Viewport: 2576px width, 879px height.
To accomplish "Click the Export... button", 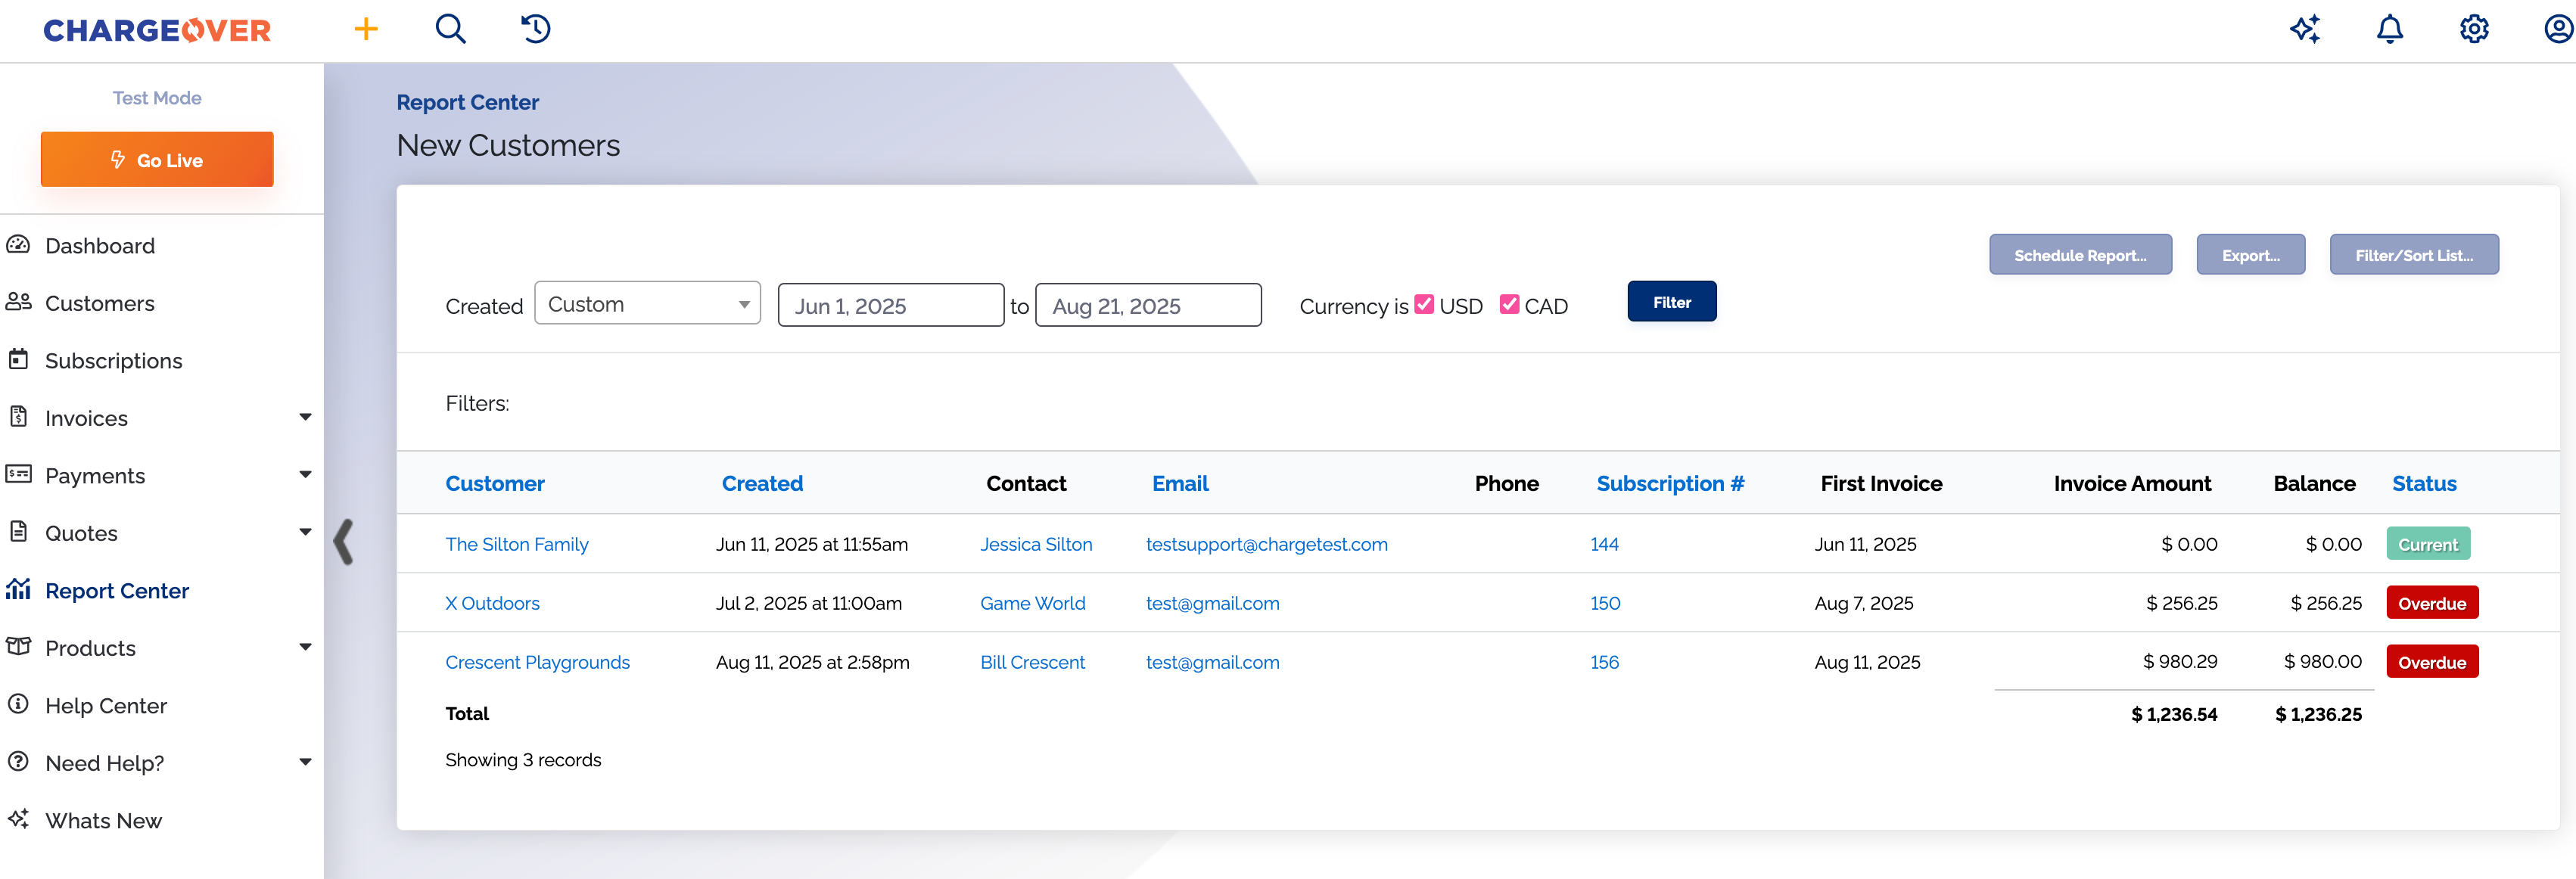I will 2250,254.
